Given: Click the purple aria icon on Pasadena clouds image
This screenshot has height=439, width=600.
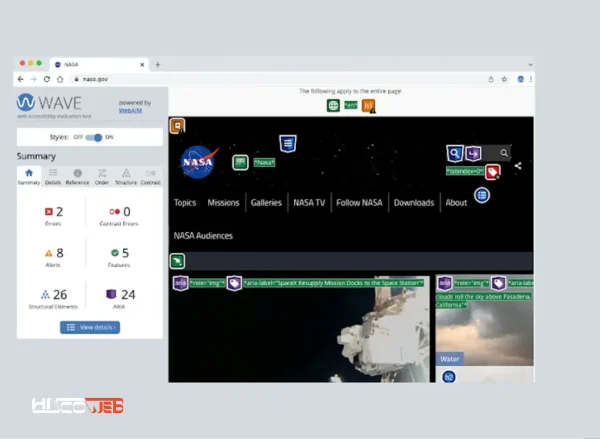Looking at the screenshot, I should click(445, 283).
